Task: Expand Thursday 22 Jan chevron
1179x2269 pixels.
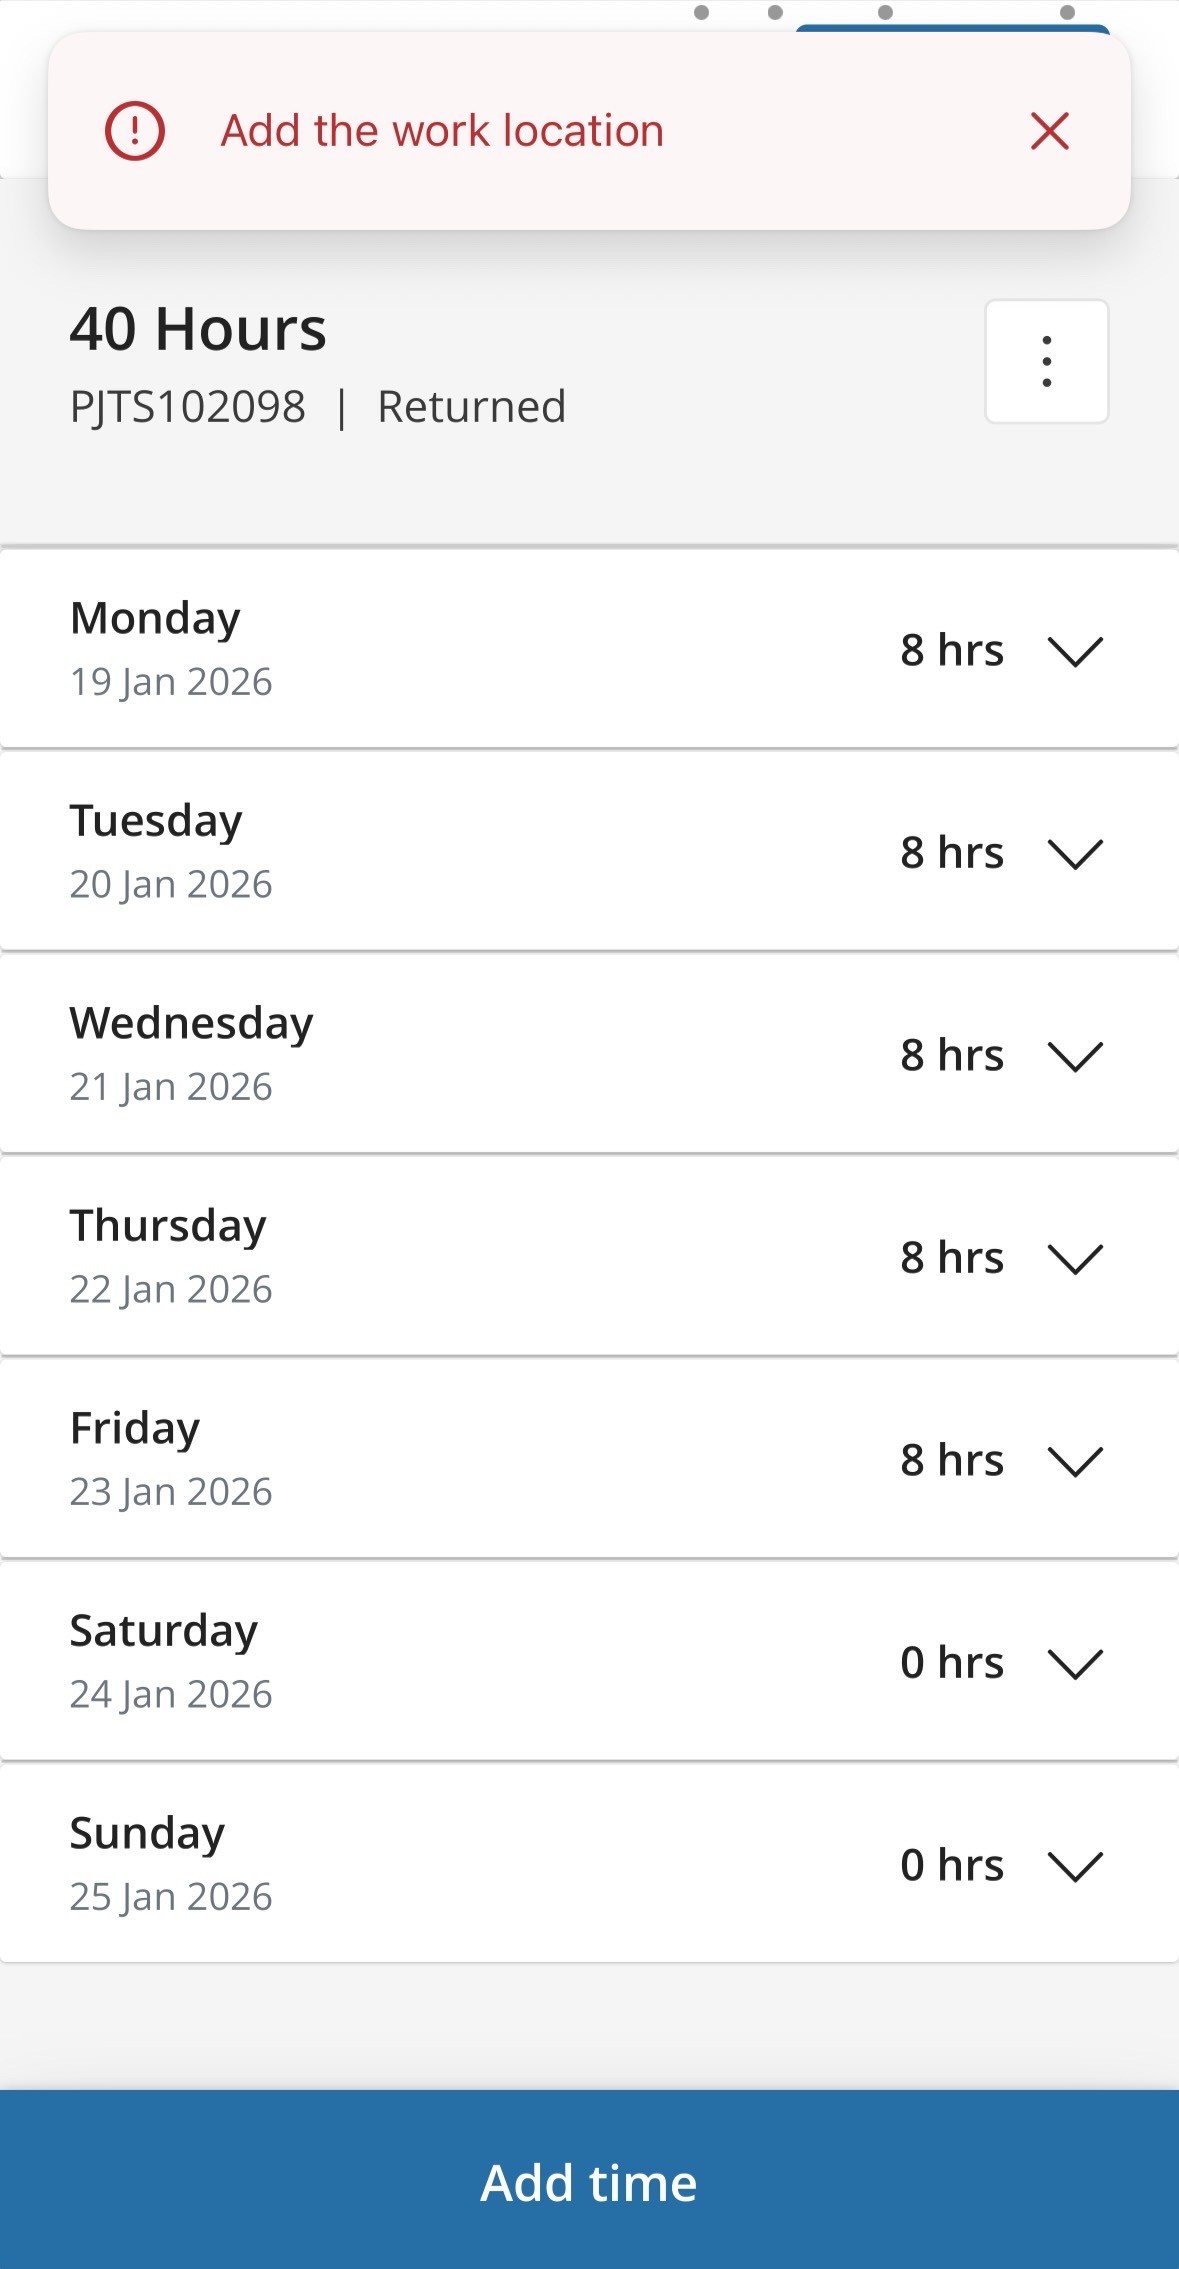Action: [1074, 1258]
